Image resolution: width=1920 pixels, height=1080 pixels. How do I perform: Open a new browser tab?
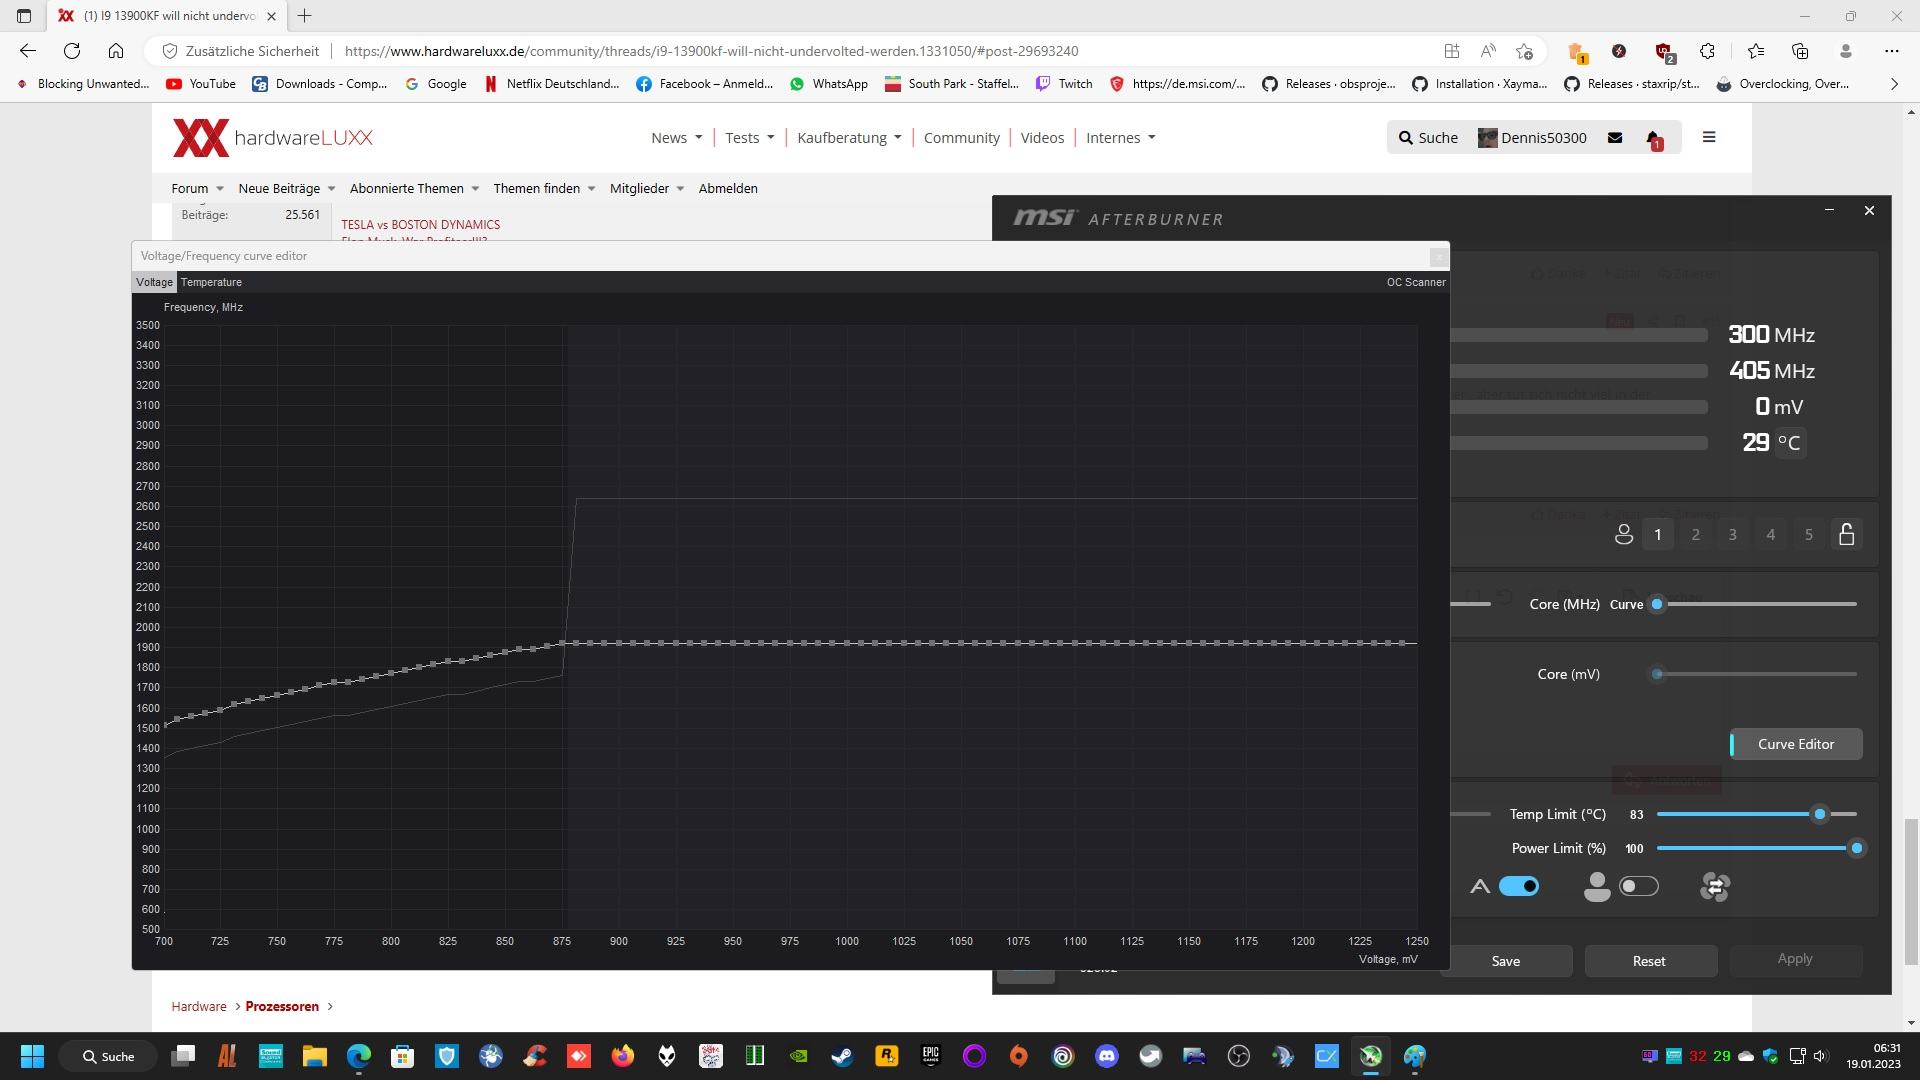[x=305, y=16]
